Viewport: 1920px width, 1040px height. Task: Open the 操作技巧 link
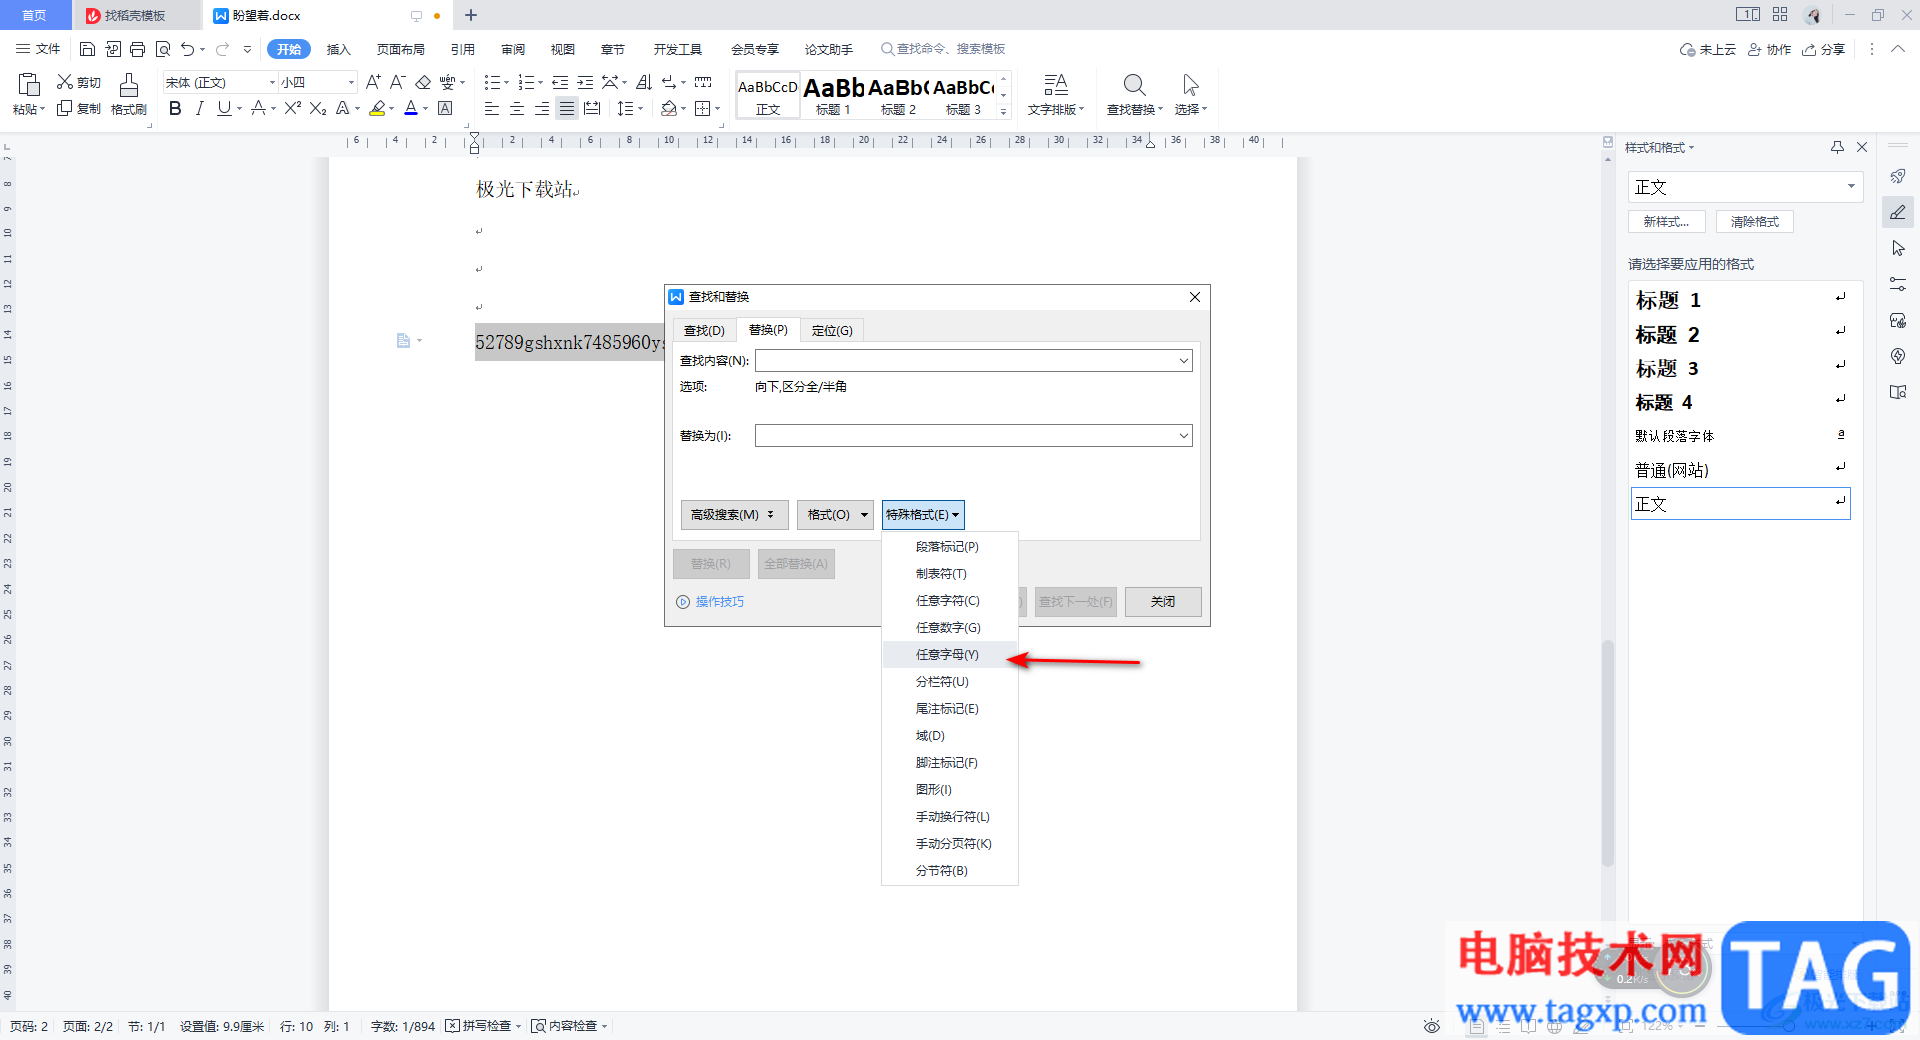[719, 602]
